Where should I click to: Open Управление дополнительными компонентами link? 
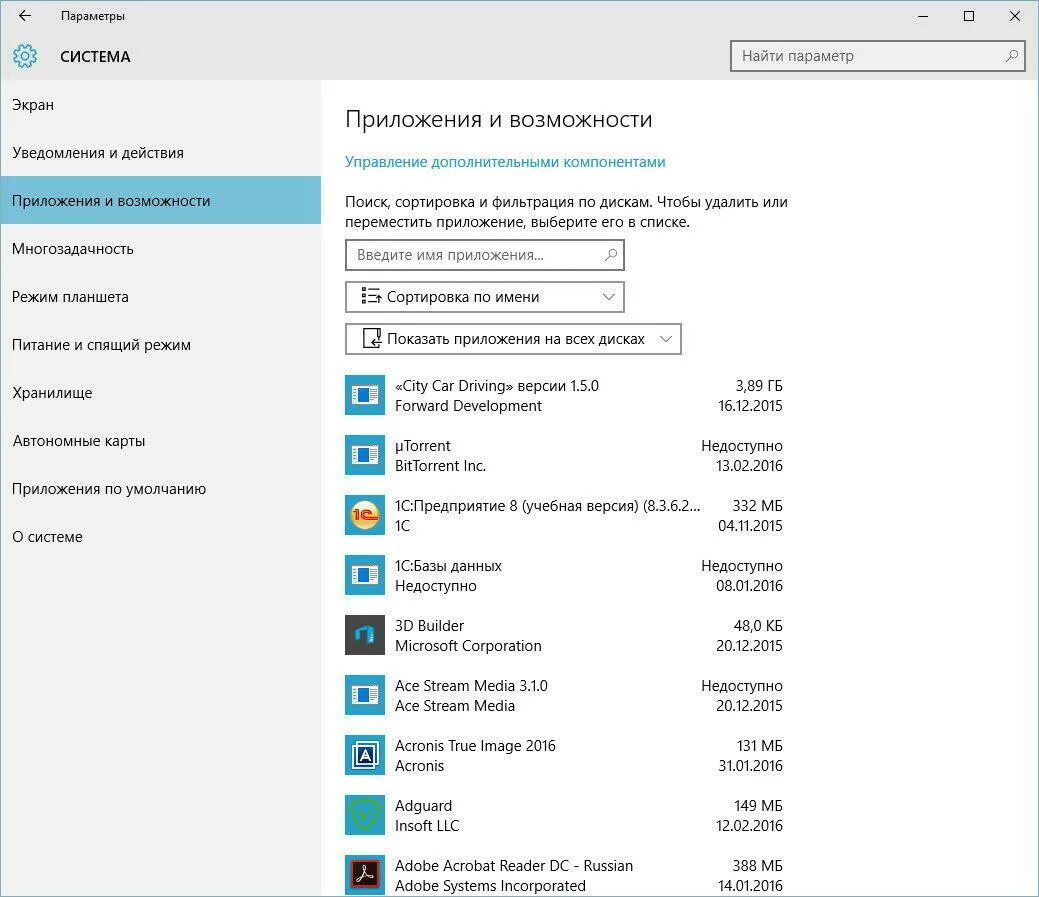click(x=505, y=162)
